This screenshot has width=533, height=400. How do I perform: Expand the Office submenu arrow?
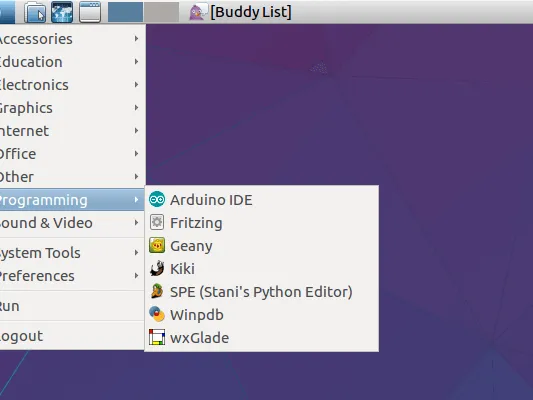(136, 154)
